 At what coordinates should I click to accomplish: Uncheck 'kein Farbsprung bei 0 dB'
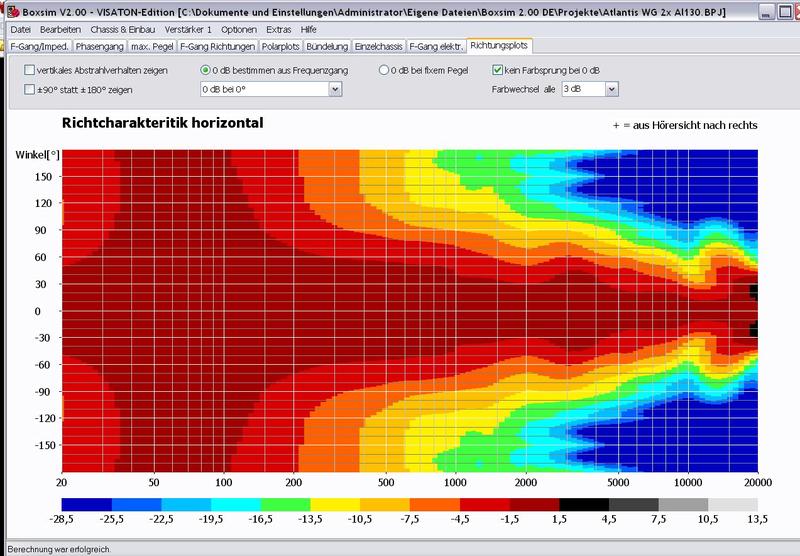498,71
